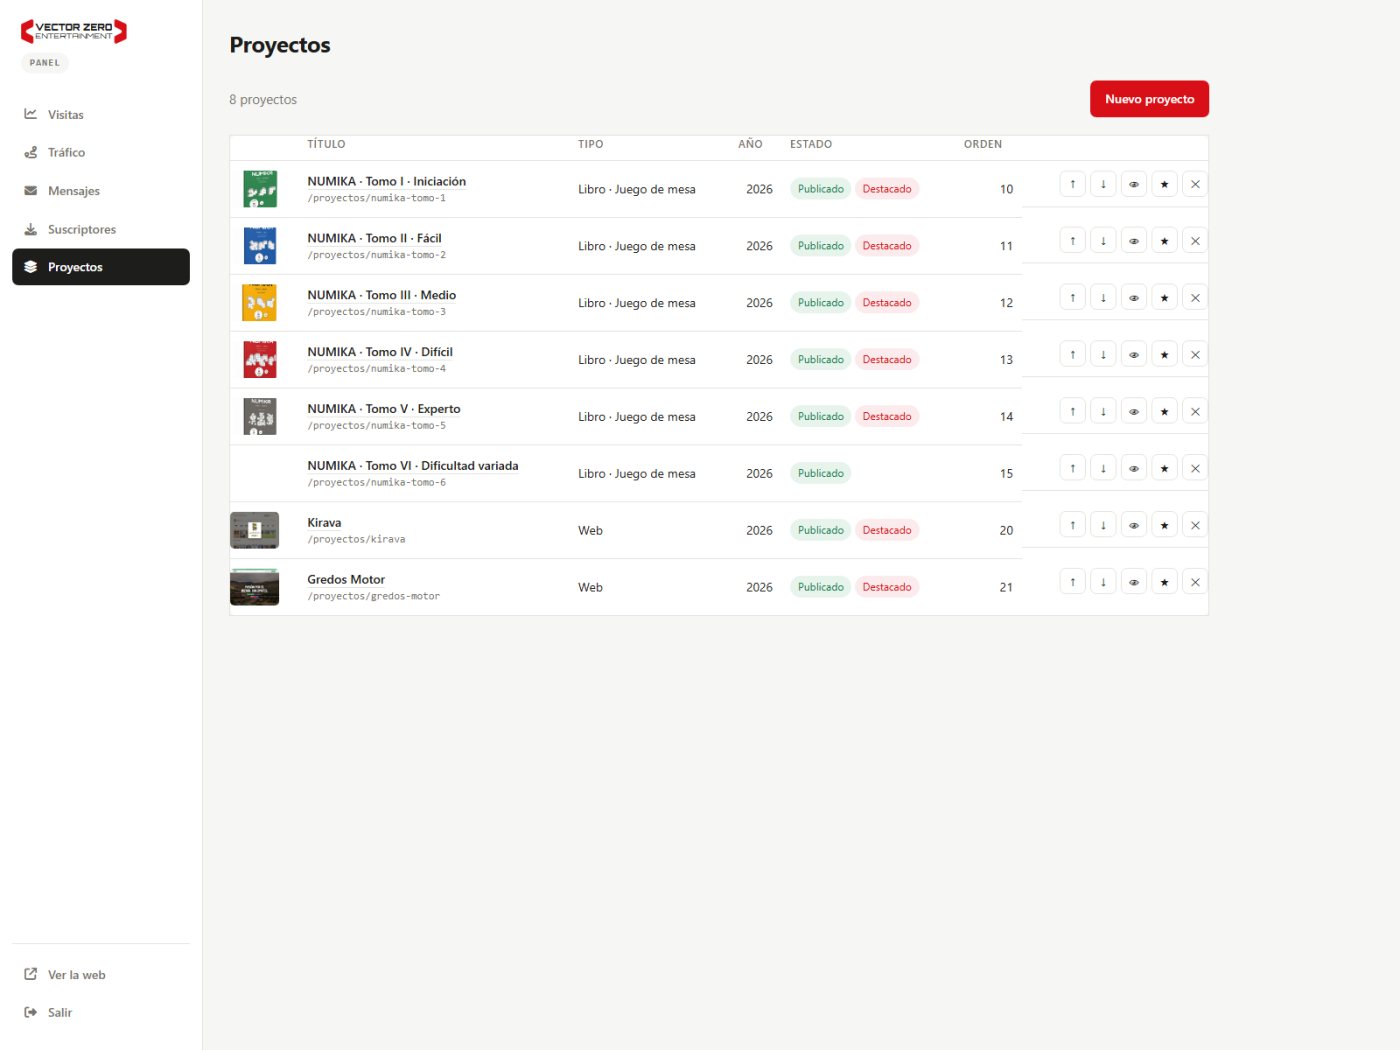This screenshot has height=1050, width=1400.
Task: Toggle visibility of NUMIKA Tomo I
Action: (x=1134, y=184)
